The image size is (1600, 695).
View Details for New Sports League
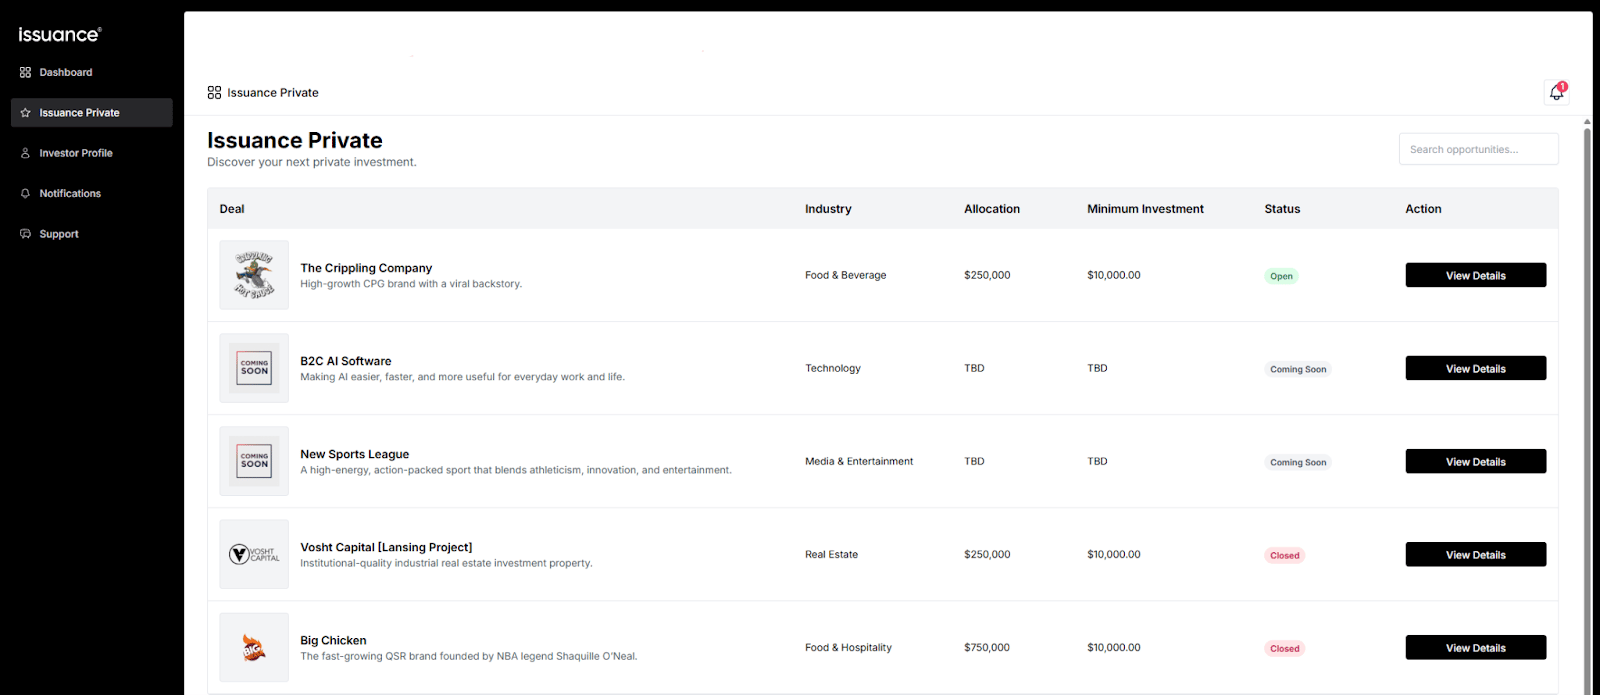[1475, 461]
